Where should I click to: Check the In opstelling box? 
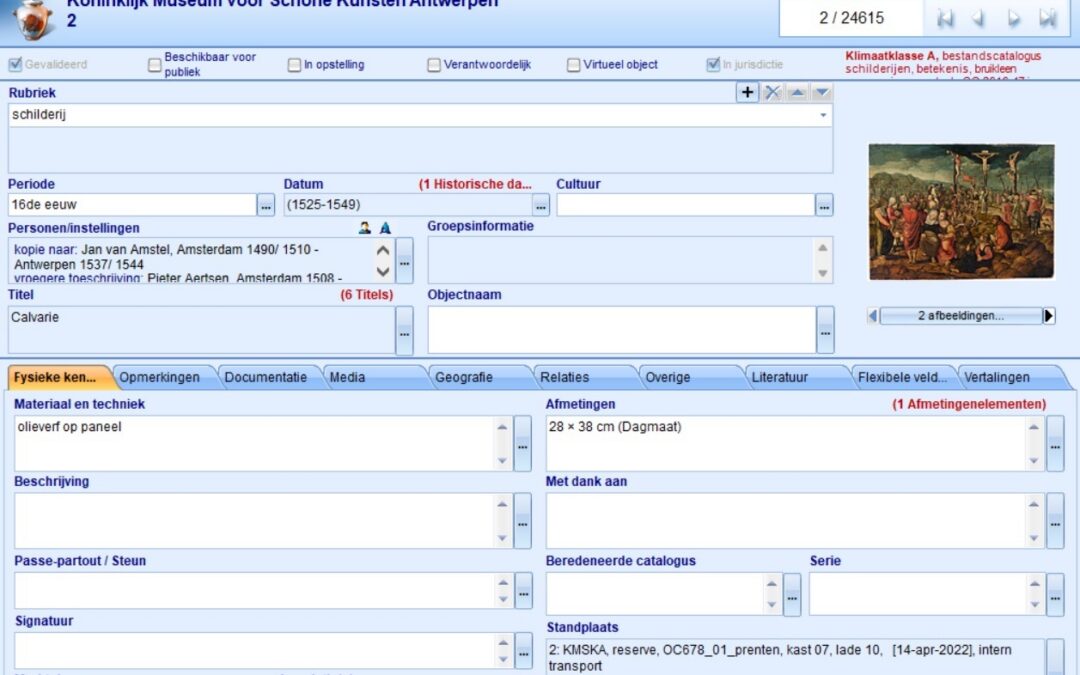click(x=294, y=65)
